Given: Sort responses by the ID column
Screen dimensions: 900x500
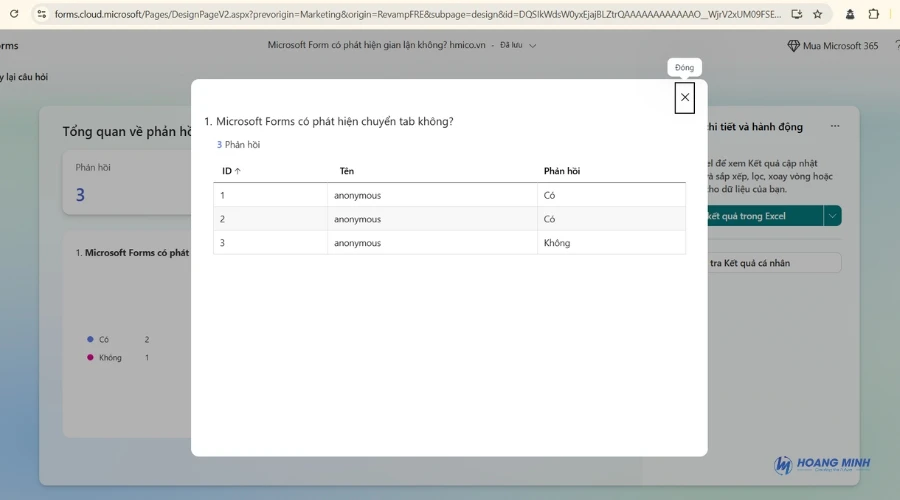Looking at the screenshot, I should pyautogui.click(x=231, y=171).
